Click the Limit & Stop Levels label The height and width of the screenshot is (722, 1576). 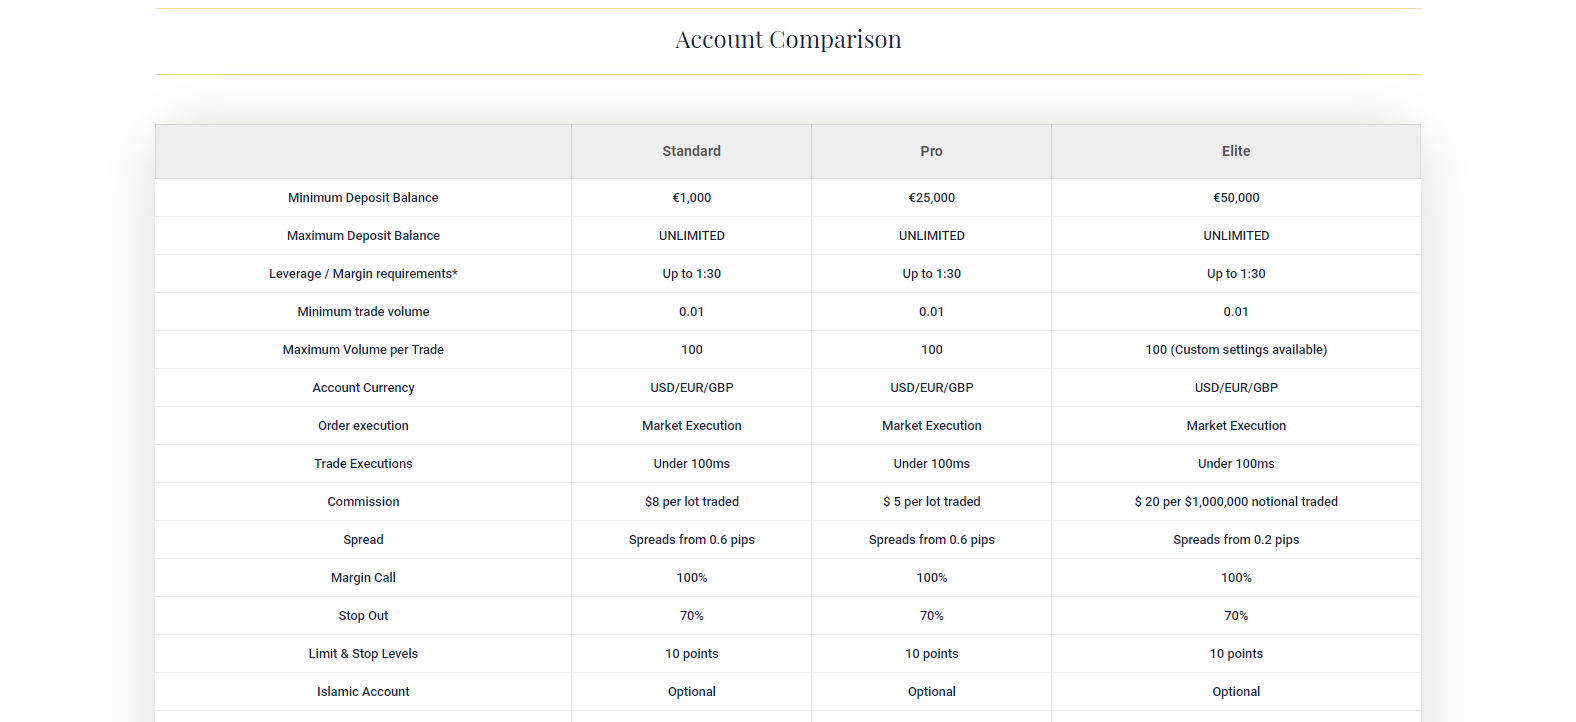(x=363, y=654)
